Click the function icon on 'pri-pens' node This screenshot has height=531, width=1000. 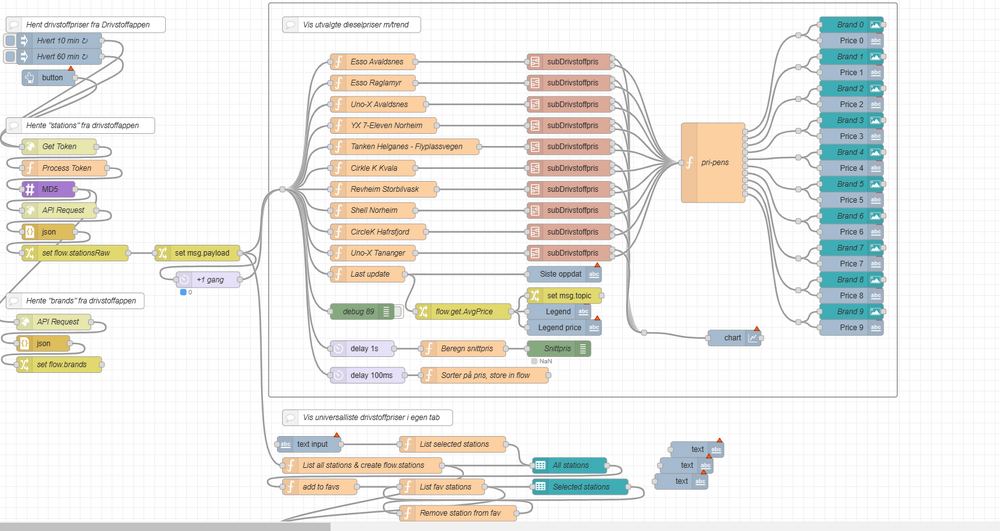coord(690,162)
